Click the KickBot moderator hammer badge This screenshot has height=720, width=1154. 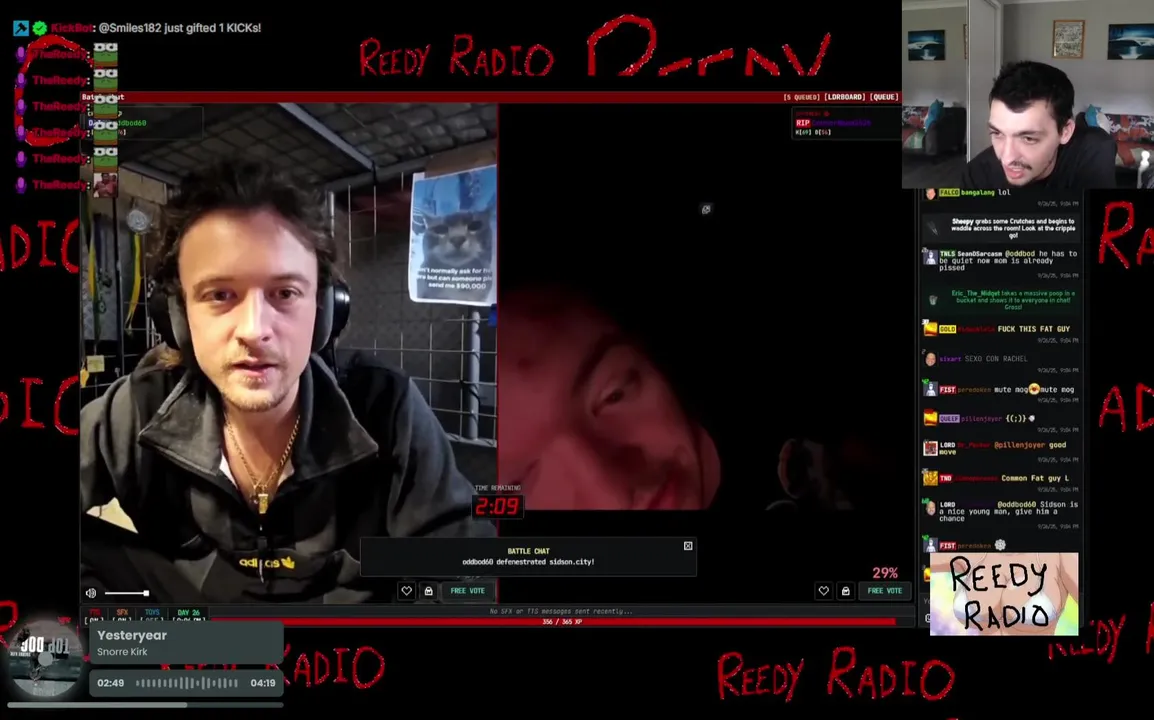point(21,28)
